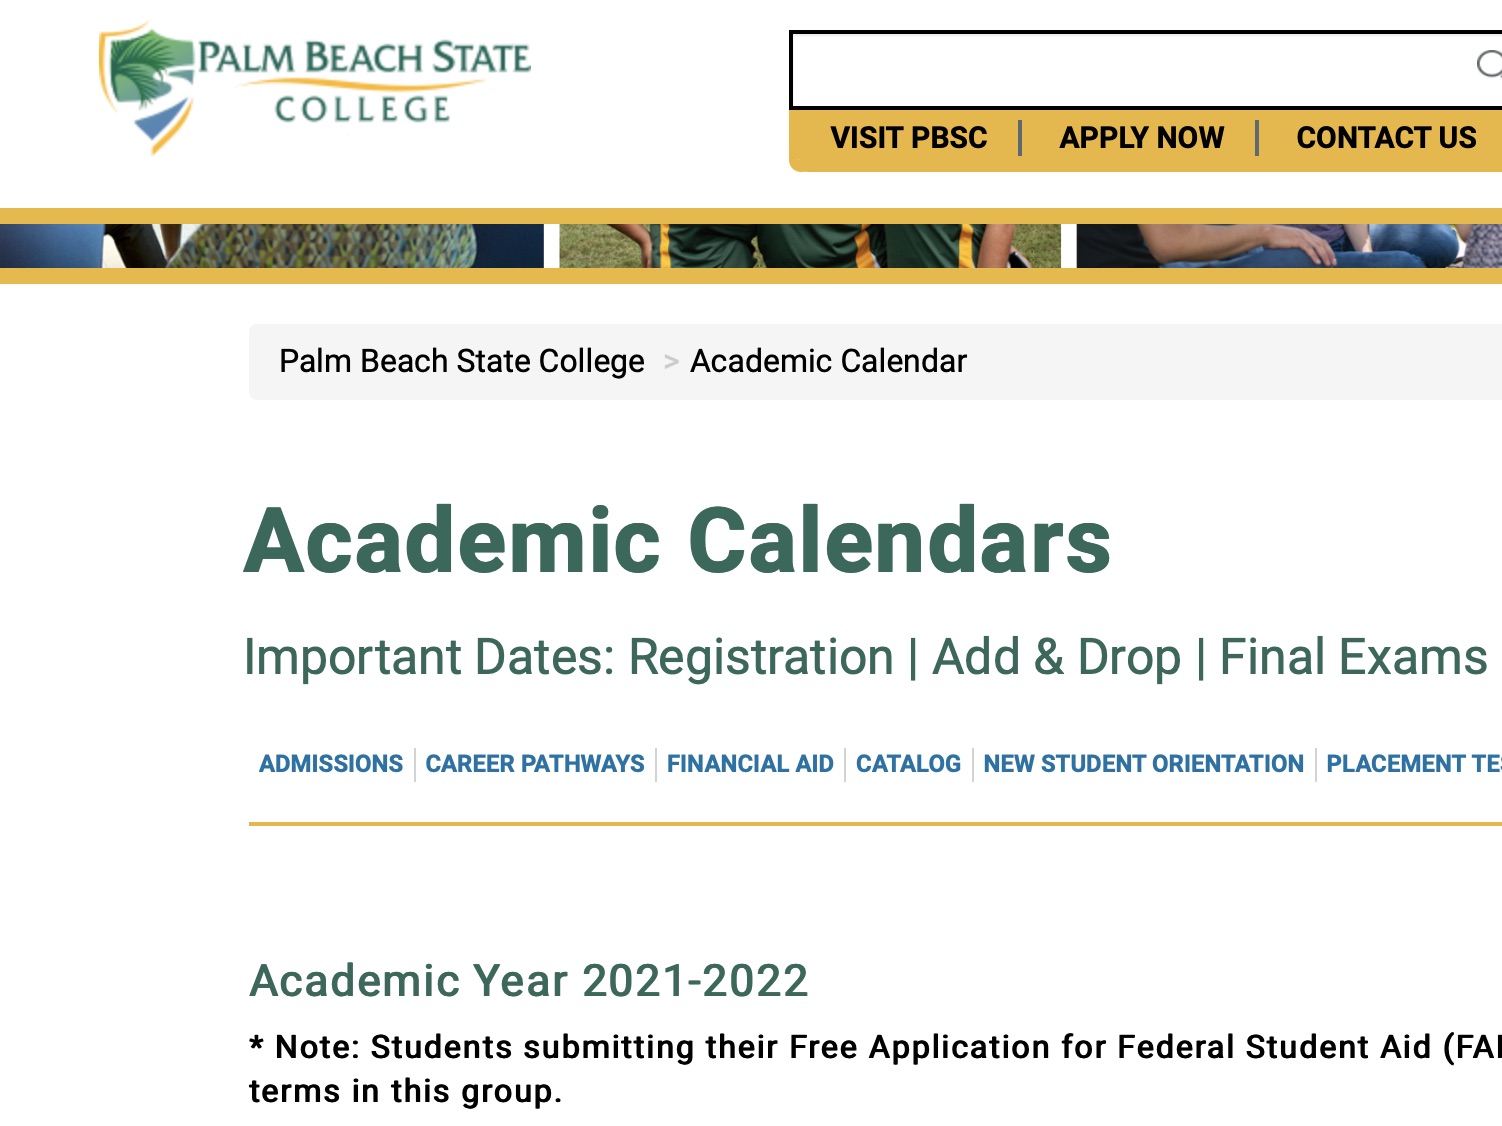Click the left banner photo
The height and width of the screenshot is (1126, 1502).
point(272,246)
